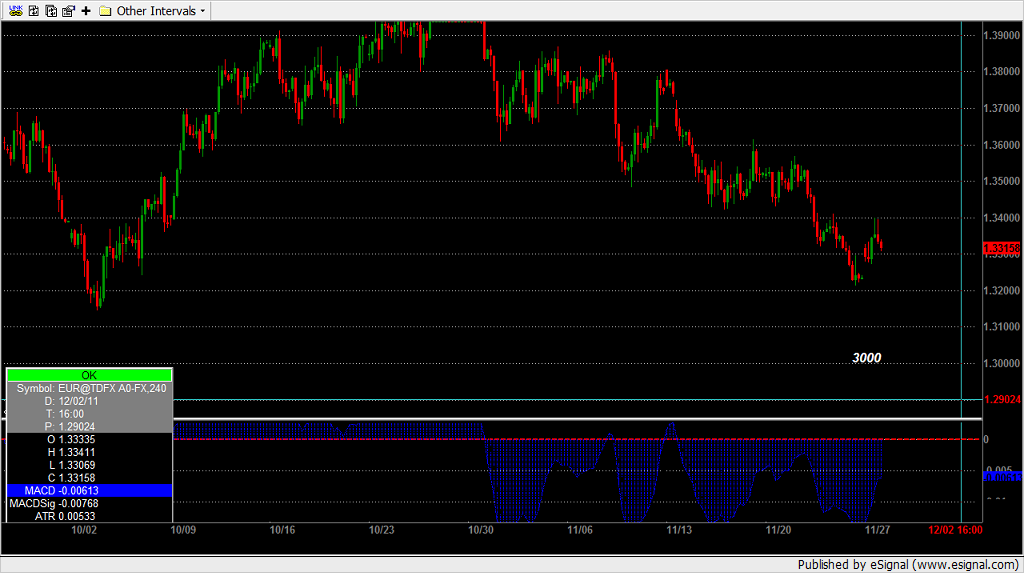Select the Symbol EUR@TDFX A0-FX,240 row
Viewport: 1024px width, 573px height.
(x=89, y=388)
